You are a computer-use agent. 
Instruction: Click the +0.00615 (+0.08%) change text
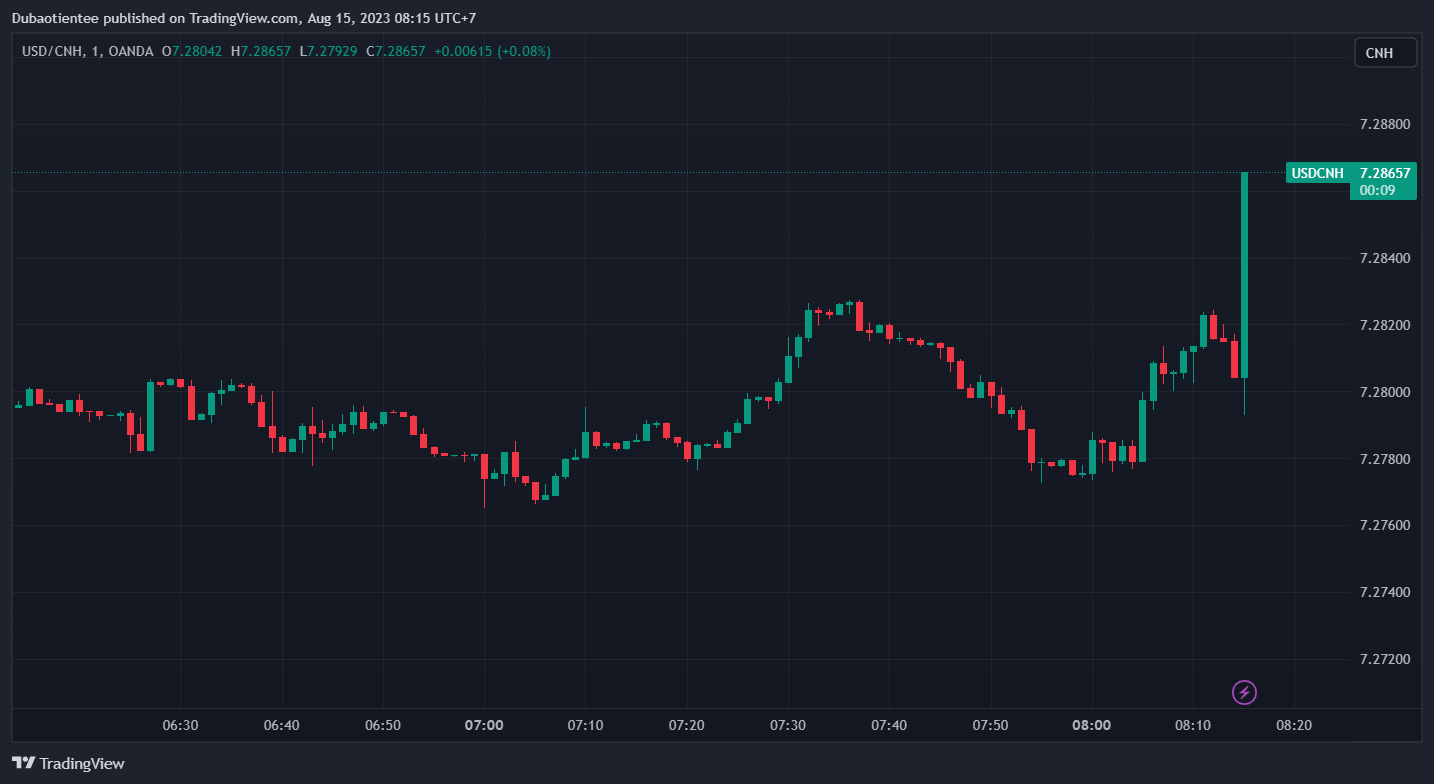[x=492, y=51]
